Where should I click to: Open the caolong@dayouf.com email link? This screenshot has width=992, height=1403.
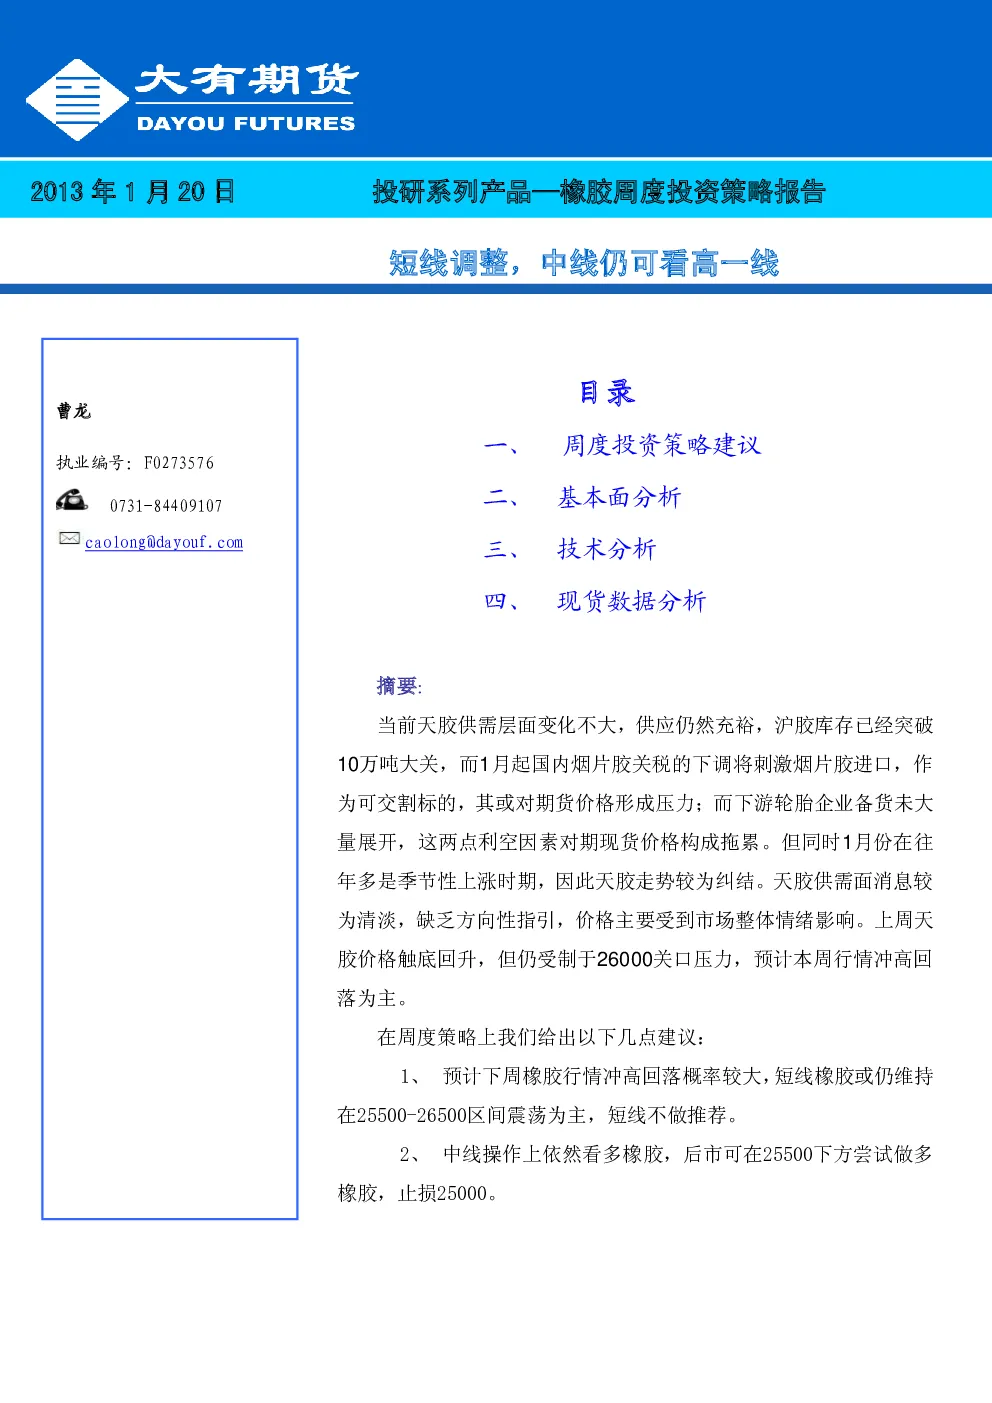coord(164,542)
